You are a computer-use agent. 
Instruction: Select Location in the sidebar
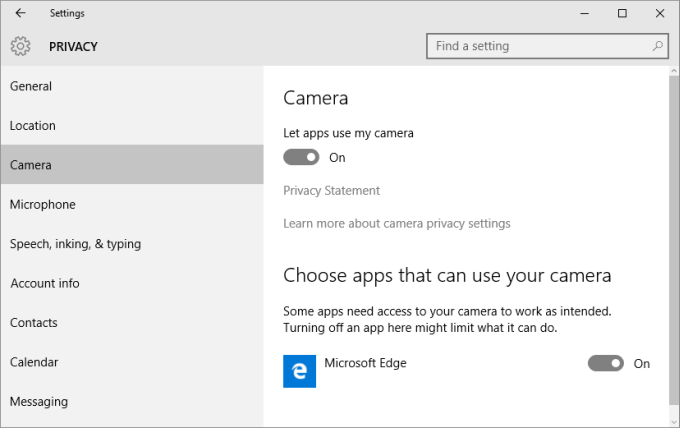[x=33, y=126]
